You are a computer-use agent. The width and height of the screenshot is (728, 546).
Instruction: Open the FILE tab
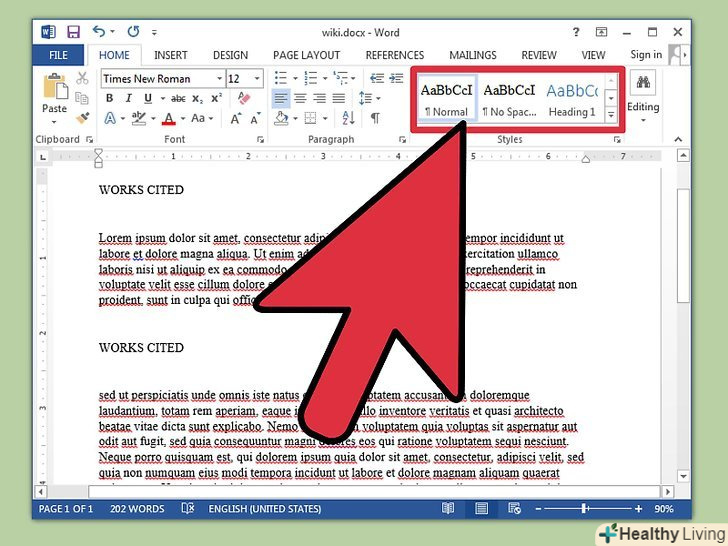pos(58,55)
